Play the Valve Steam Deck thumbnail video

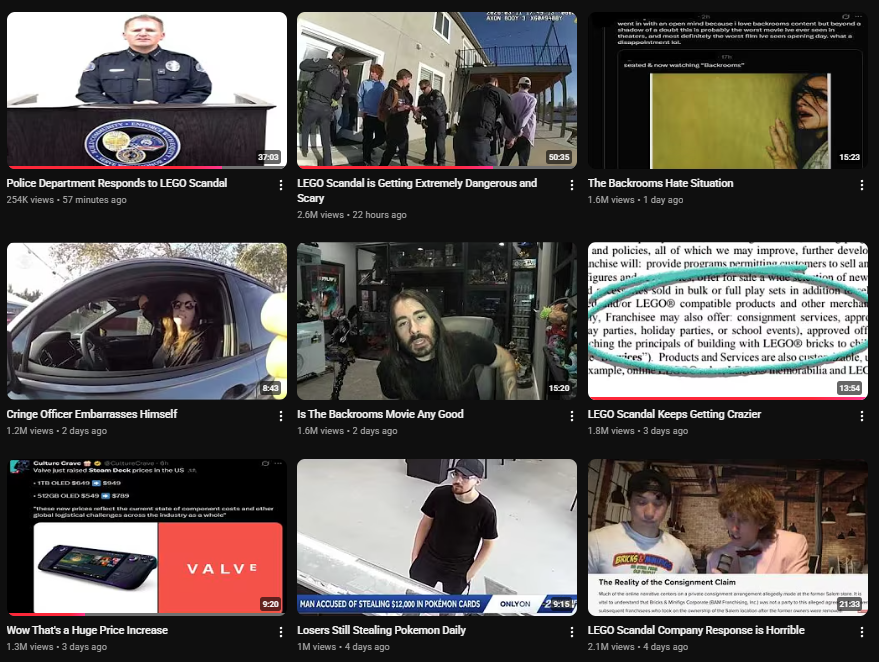pyautogui.click(x=146, y=537)
